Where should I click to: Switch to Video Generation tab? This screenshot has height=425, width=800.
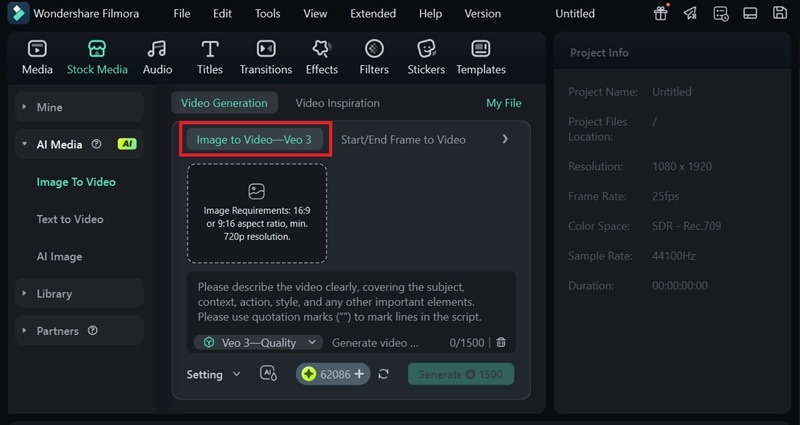click(x=224, y=103)
